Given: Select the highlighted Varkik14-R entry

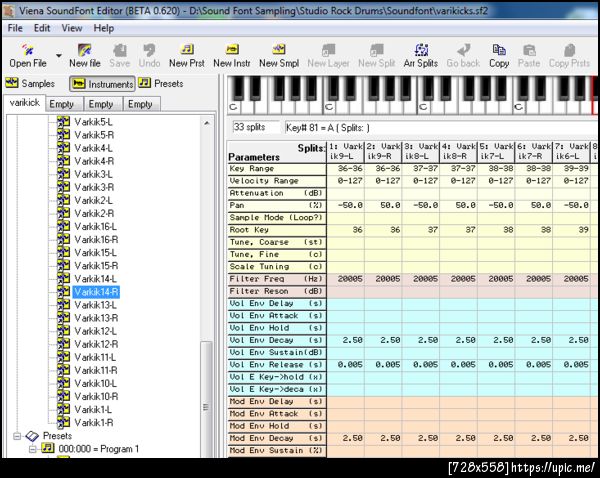Looking at the screenshot, I should [96, 292].
